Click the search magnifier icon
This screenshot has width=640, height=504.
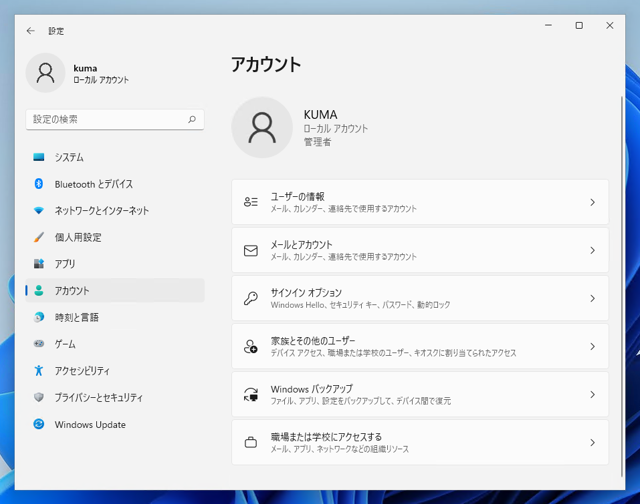(x=192, y=119)
